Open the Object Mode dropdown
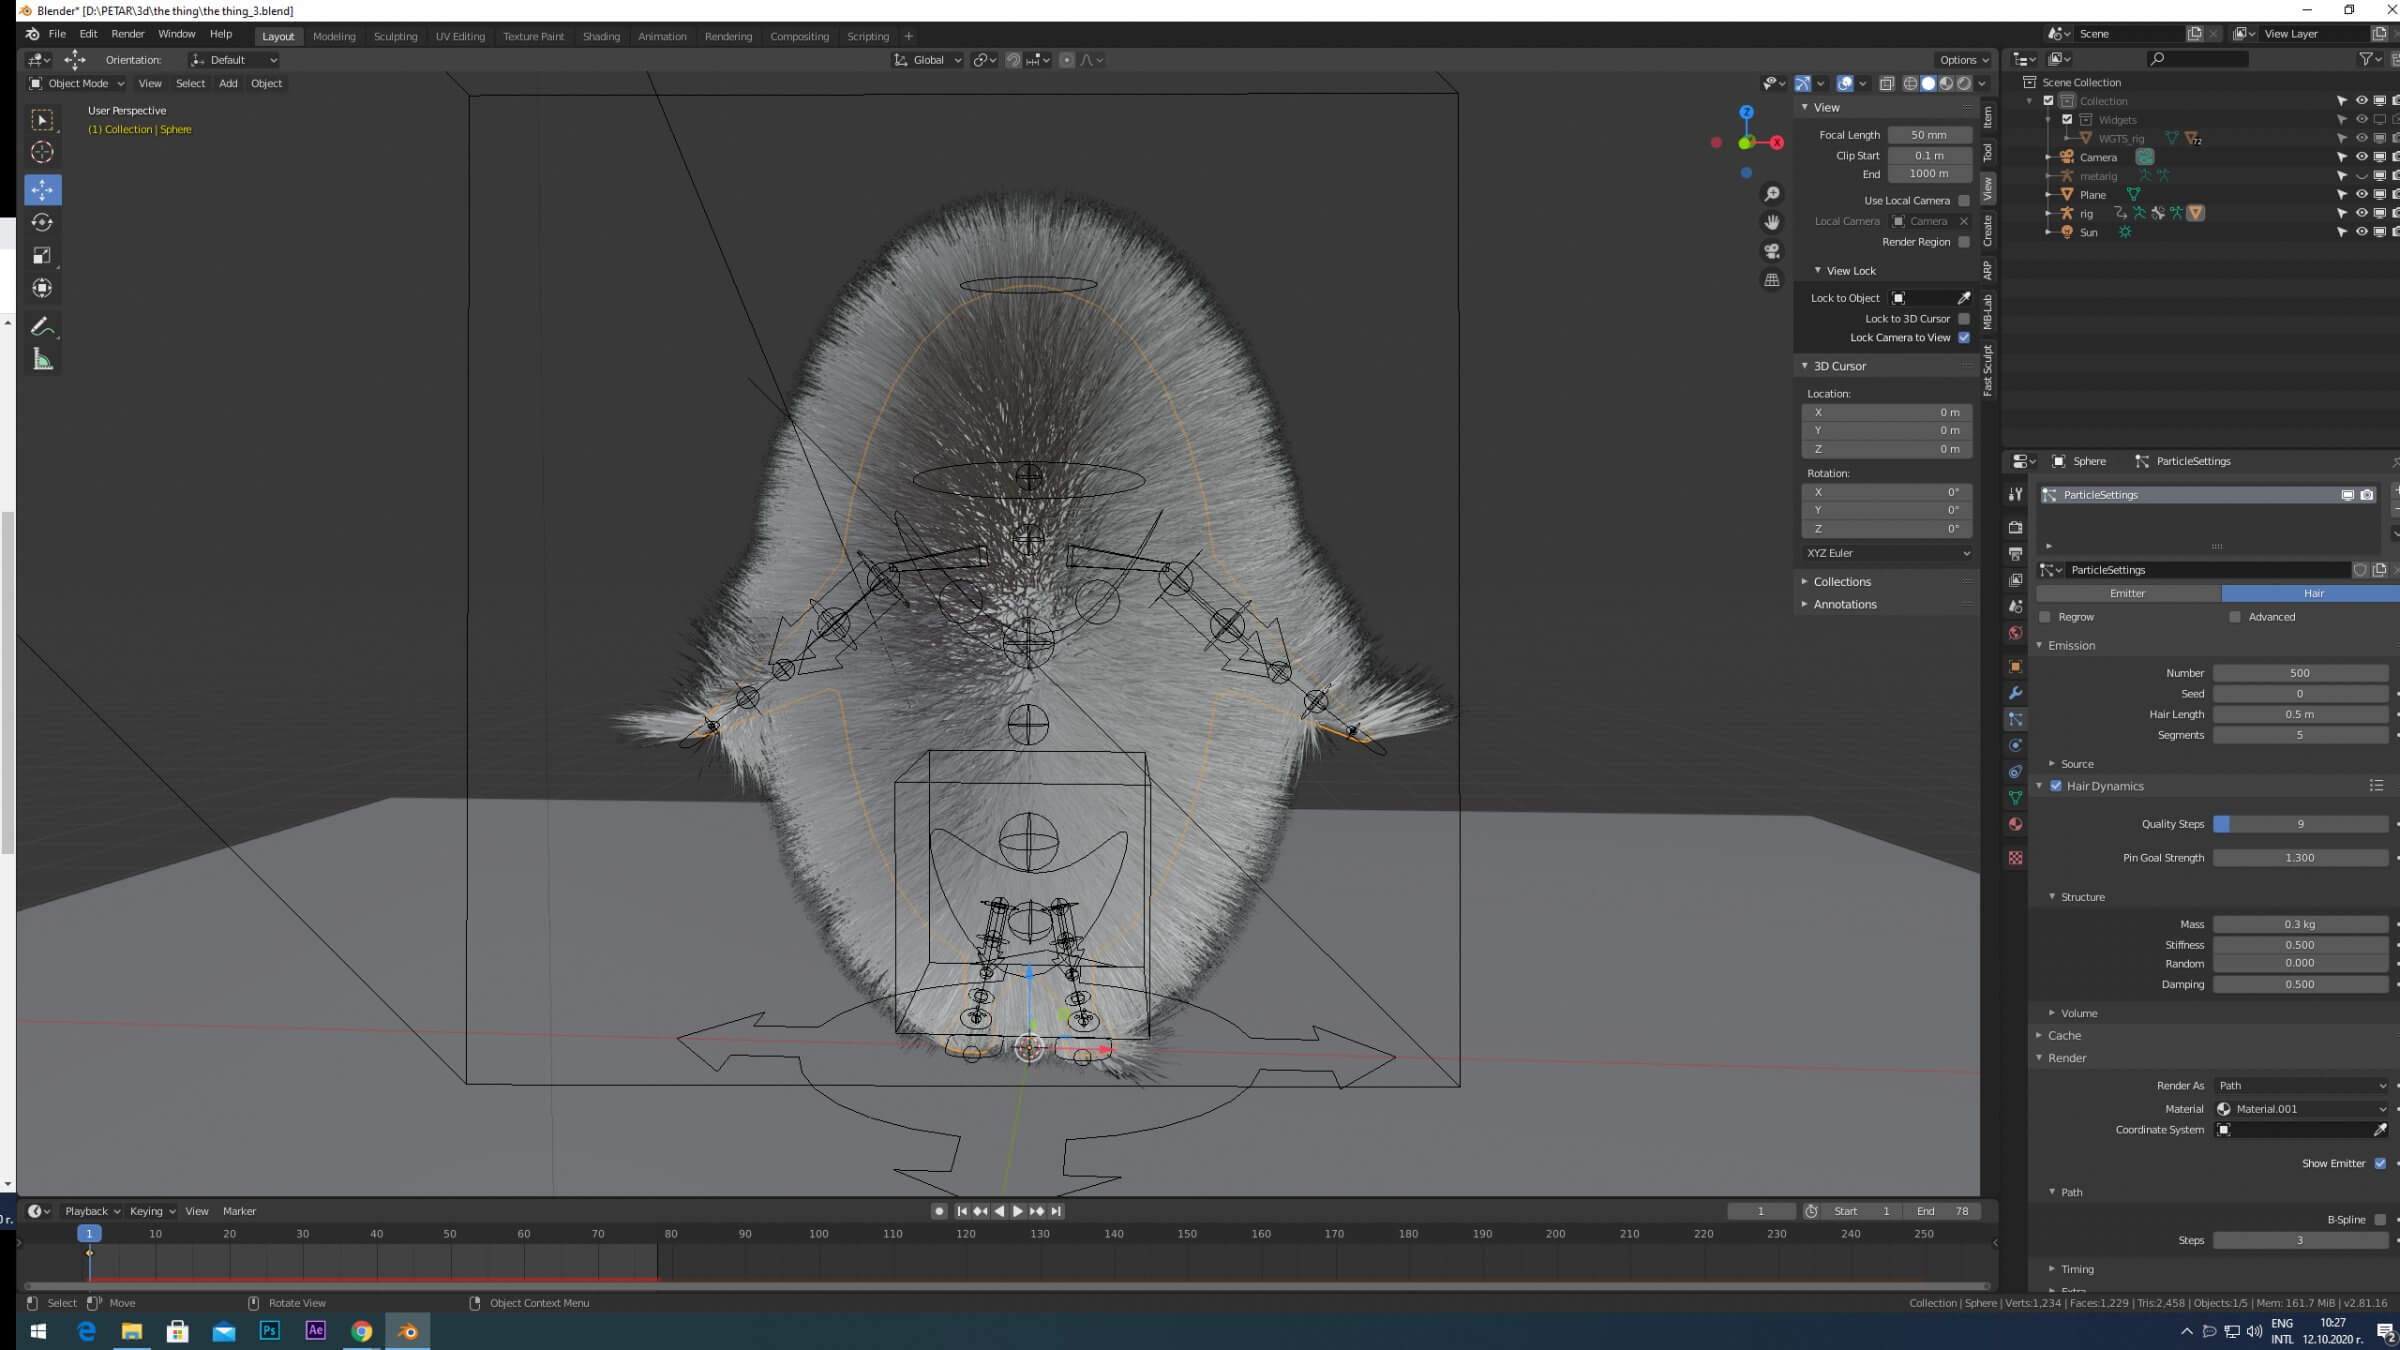 tap(78, 83)
